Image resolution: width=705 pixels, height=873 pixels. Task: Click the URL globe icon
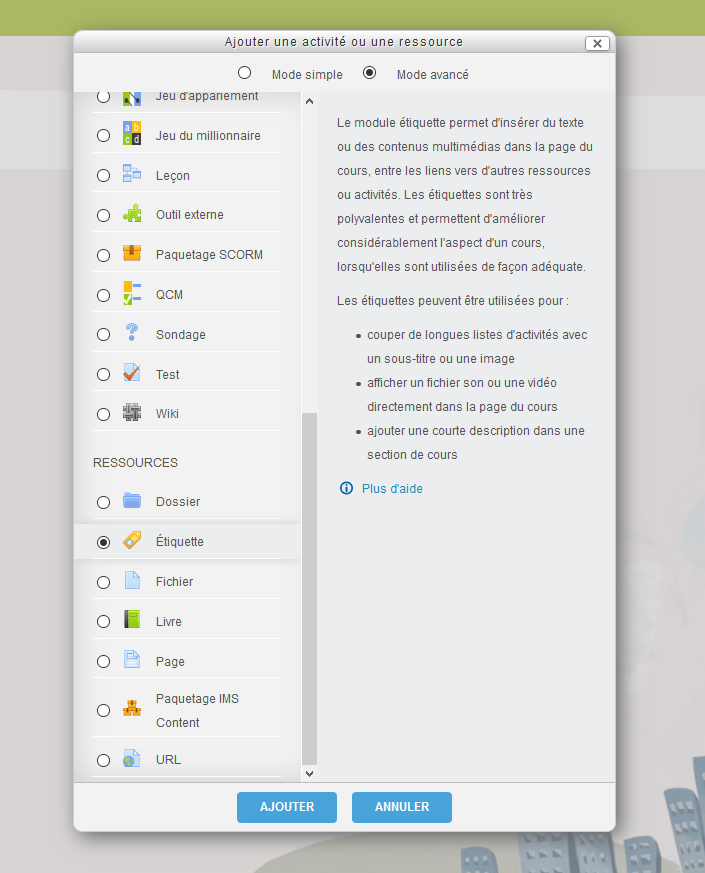(132, 759)
